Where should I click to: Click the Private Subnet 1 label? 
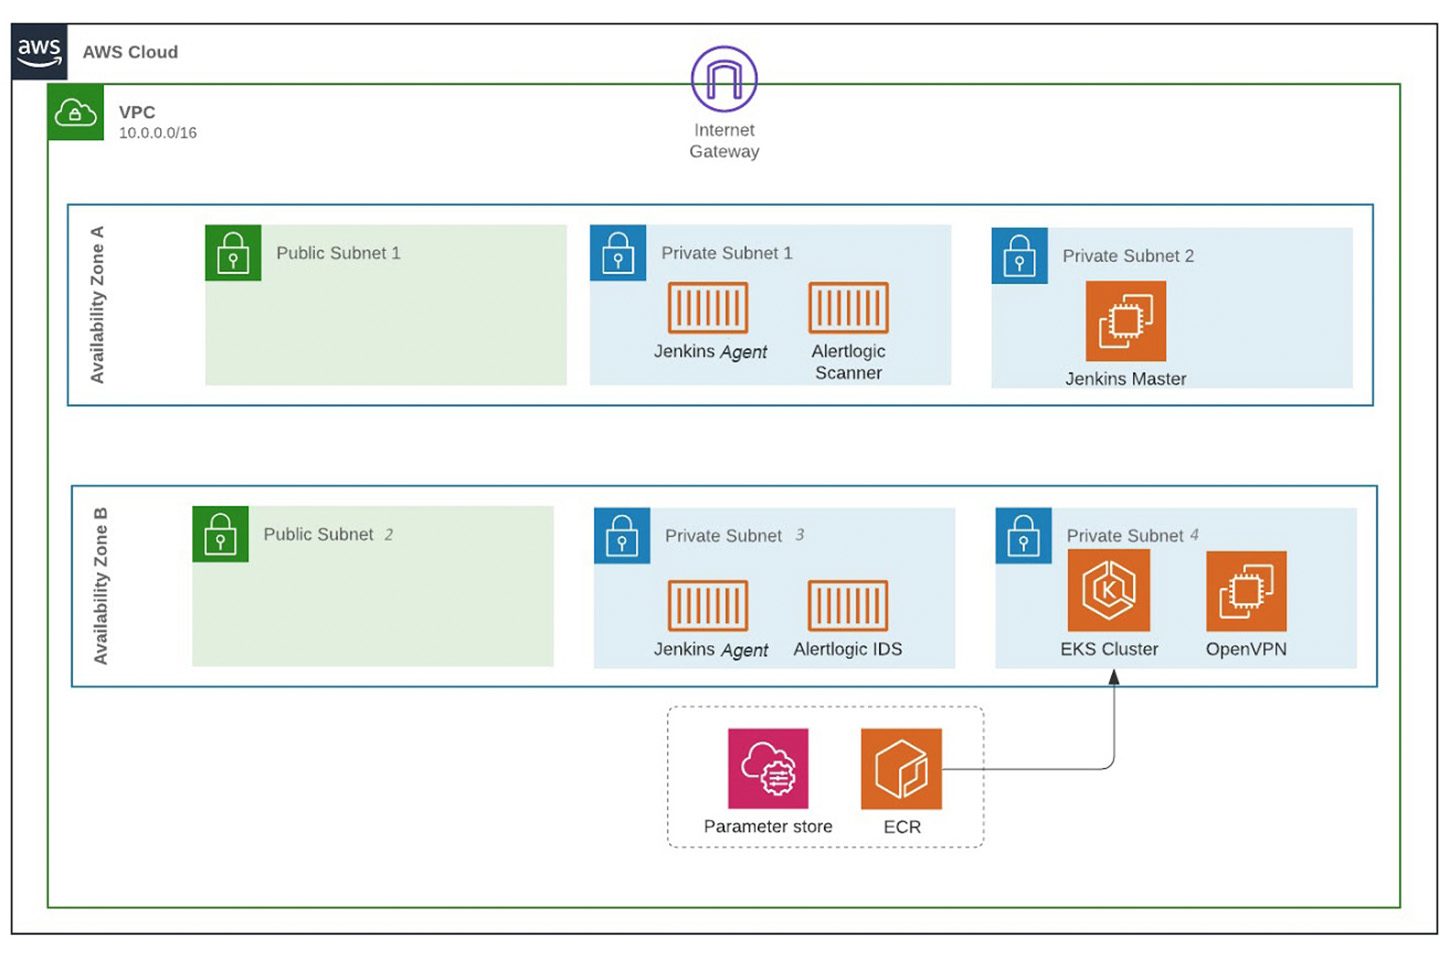[x=727, y=253]
